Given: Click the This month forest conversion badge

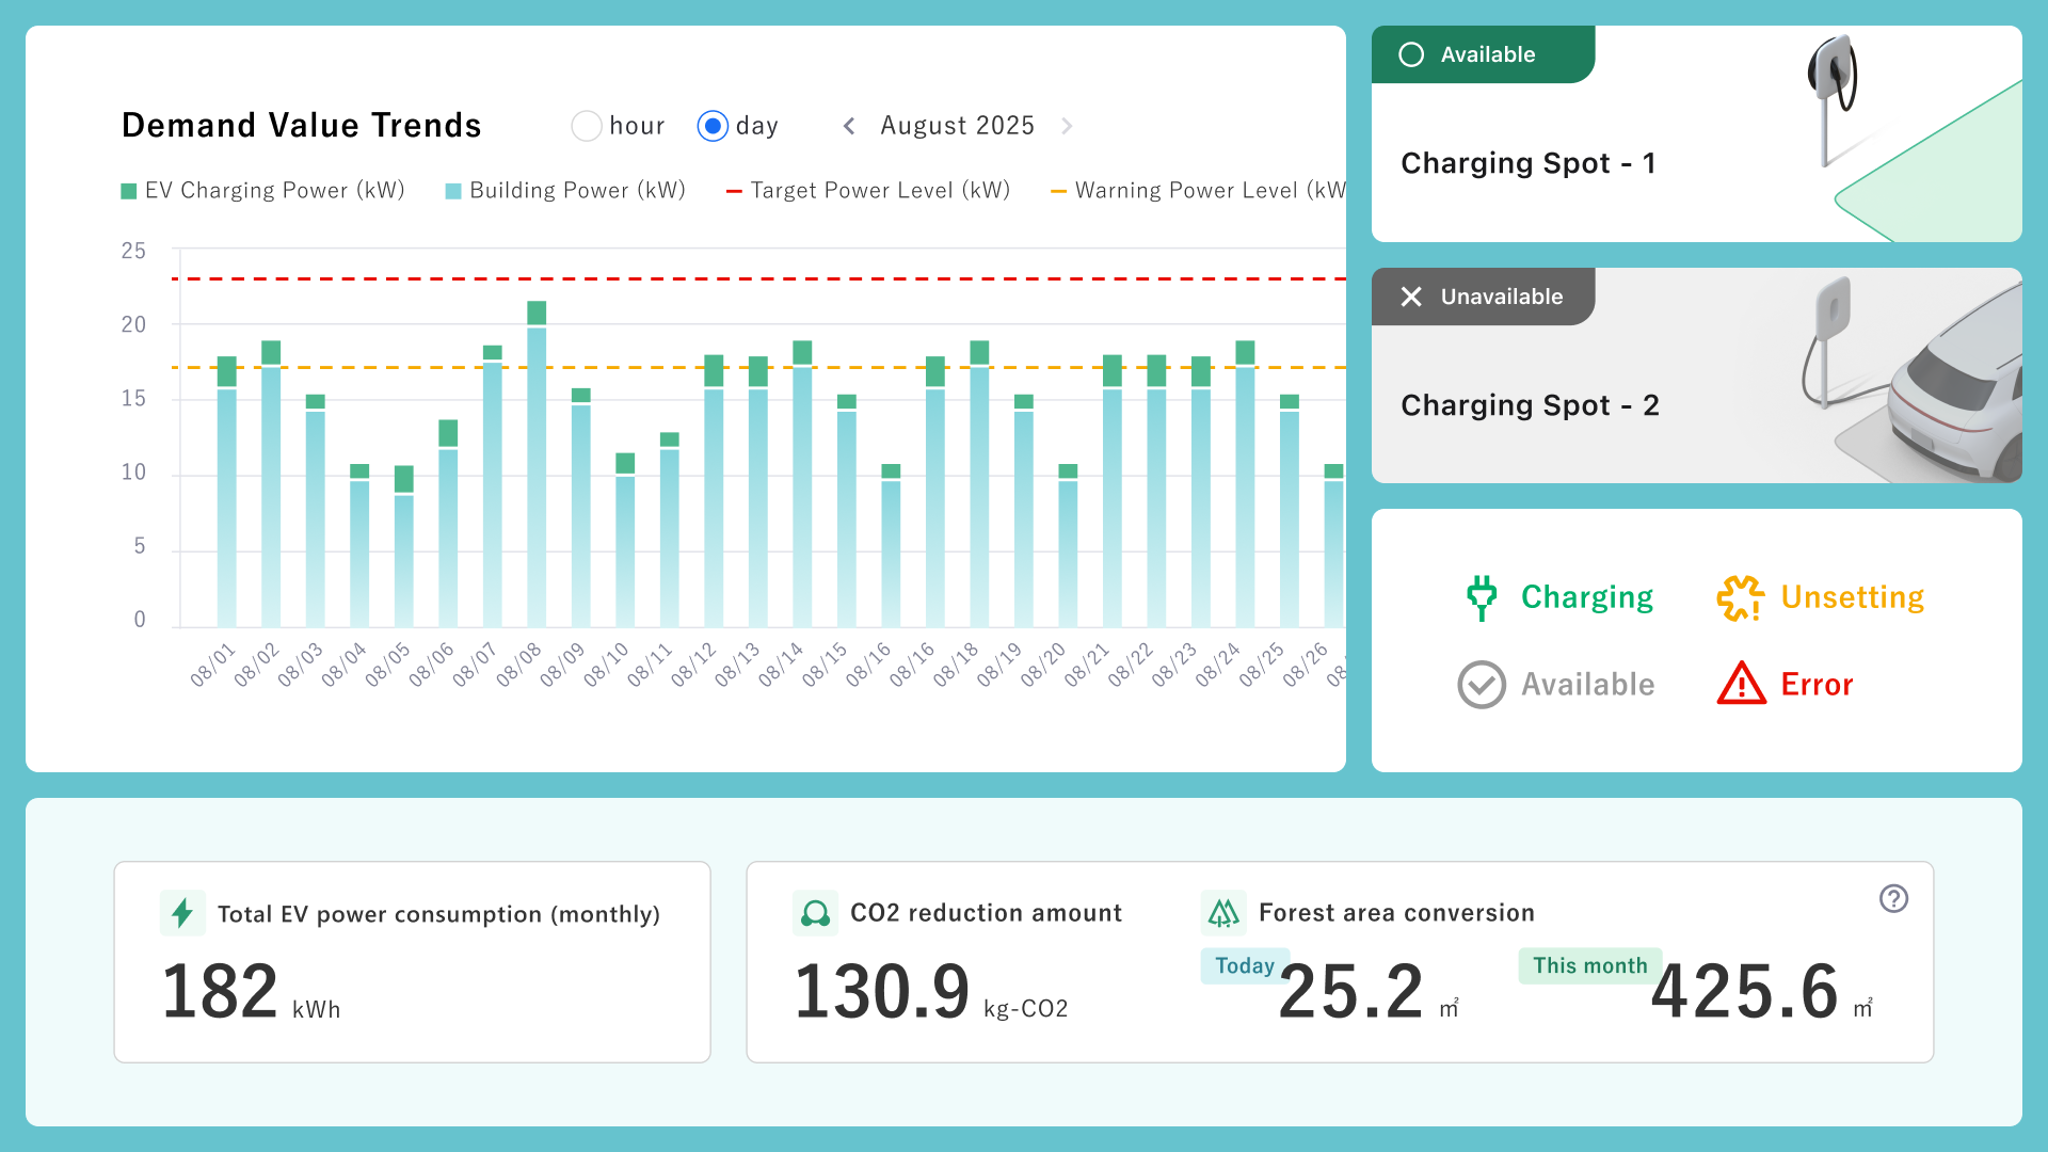Looking at the screenshot, I should point(1589,966).
